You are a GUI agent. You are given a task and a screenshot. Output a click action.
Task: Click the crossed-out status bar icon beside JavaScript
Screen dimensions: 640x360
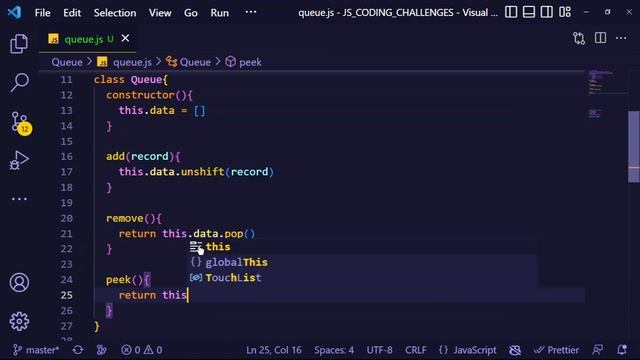coord(515,350)
